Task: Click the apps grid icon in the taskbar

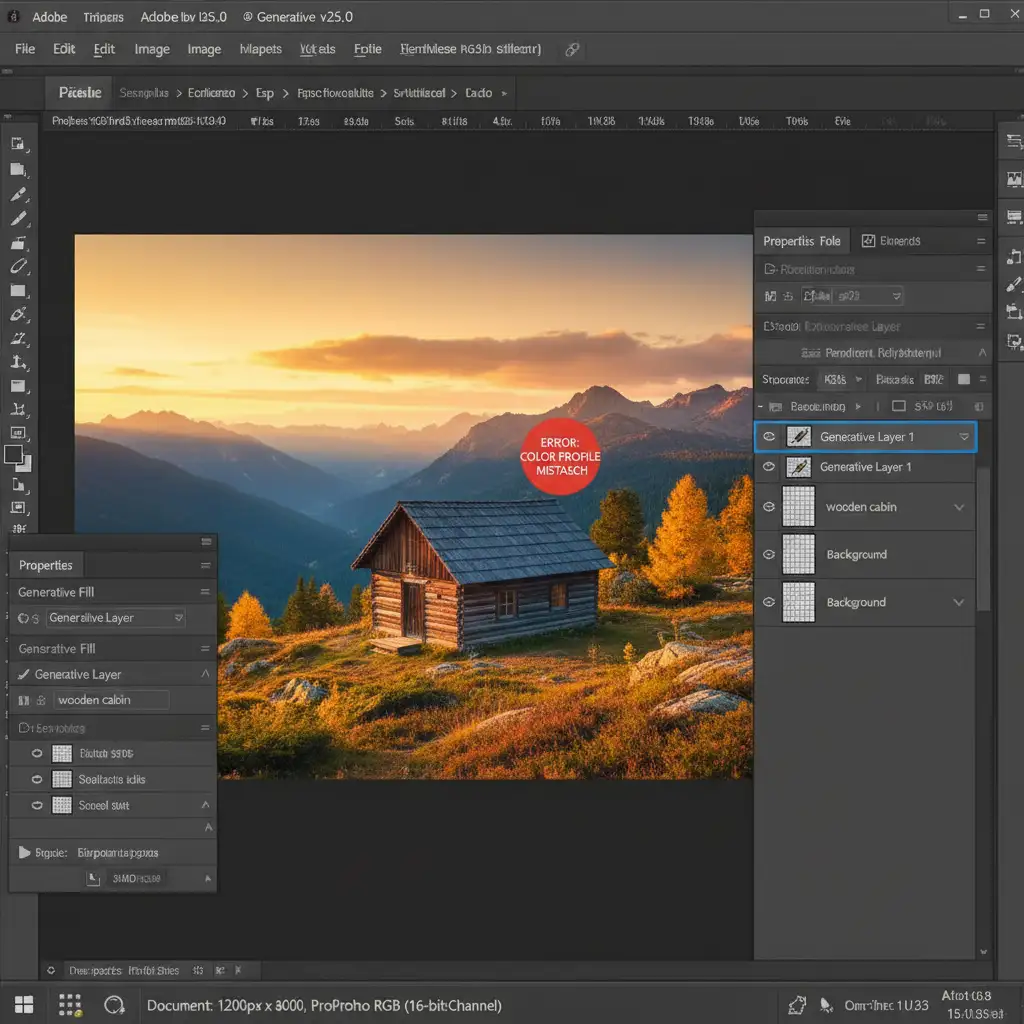Action: 69,1004
